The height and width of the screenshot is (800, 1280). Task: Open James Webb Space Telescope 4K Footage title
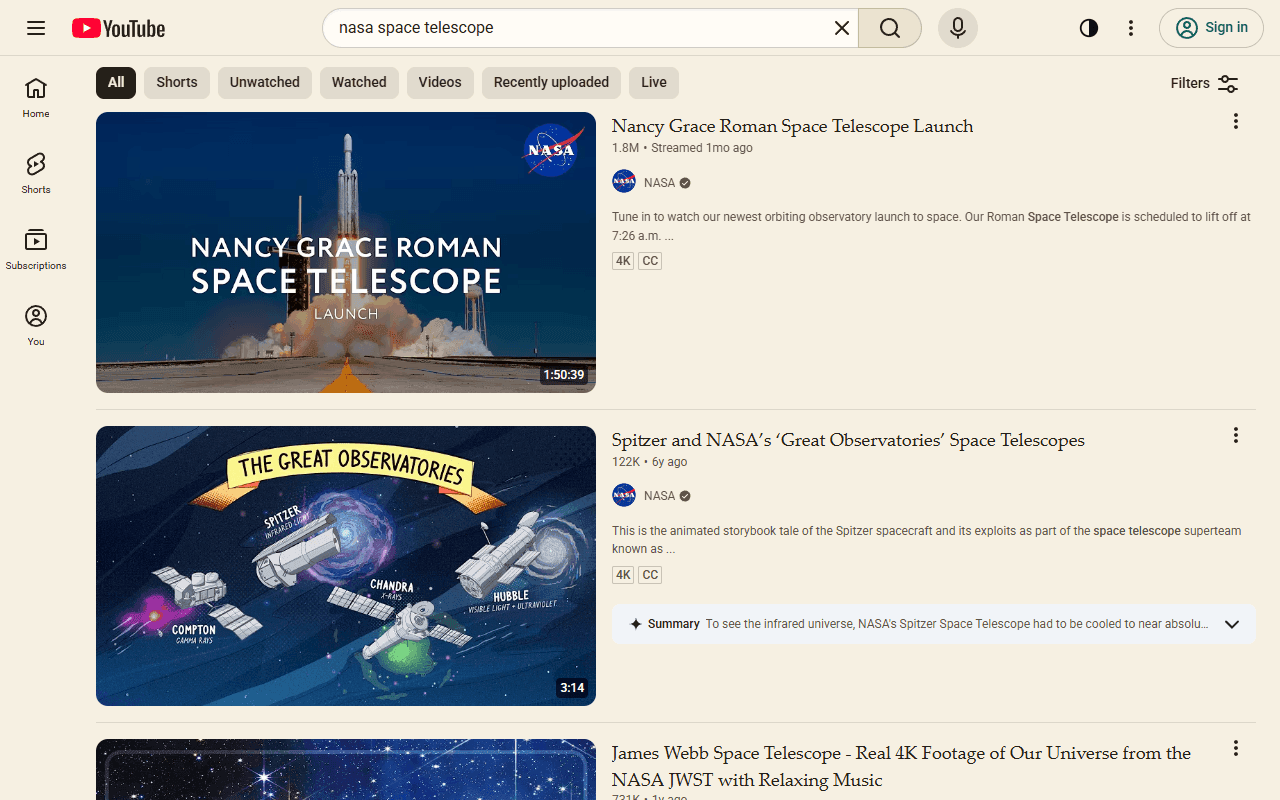point(901,767)
